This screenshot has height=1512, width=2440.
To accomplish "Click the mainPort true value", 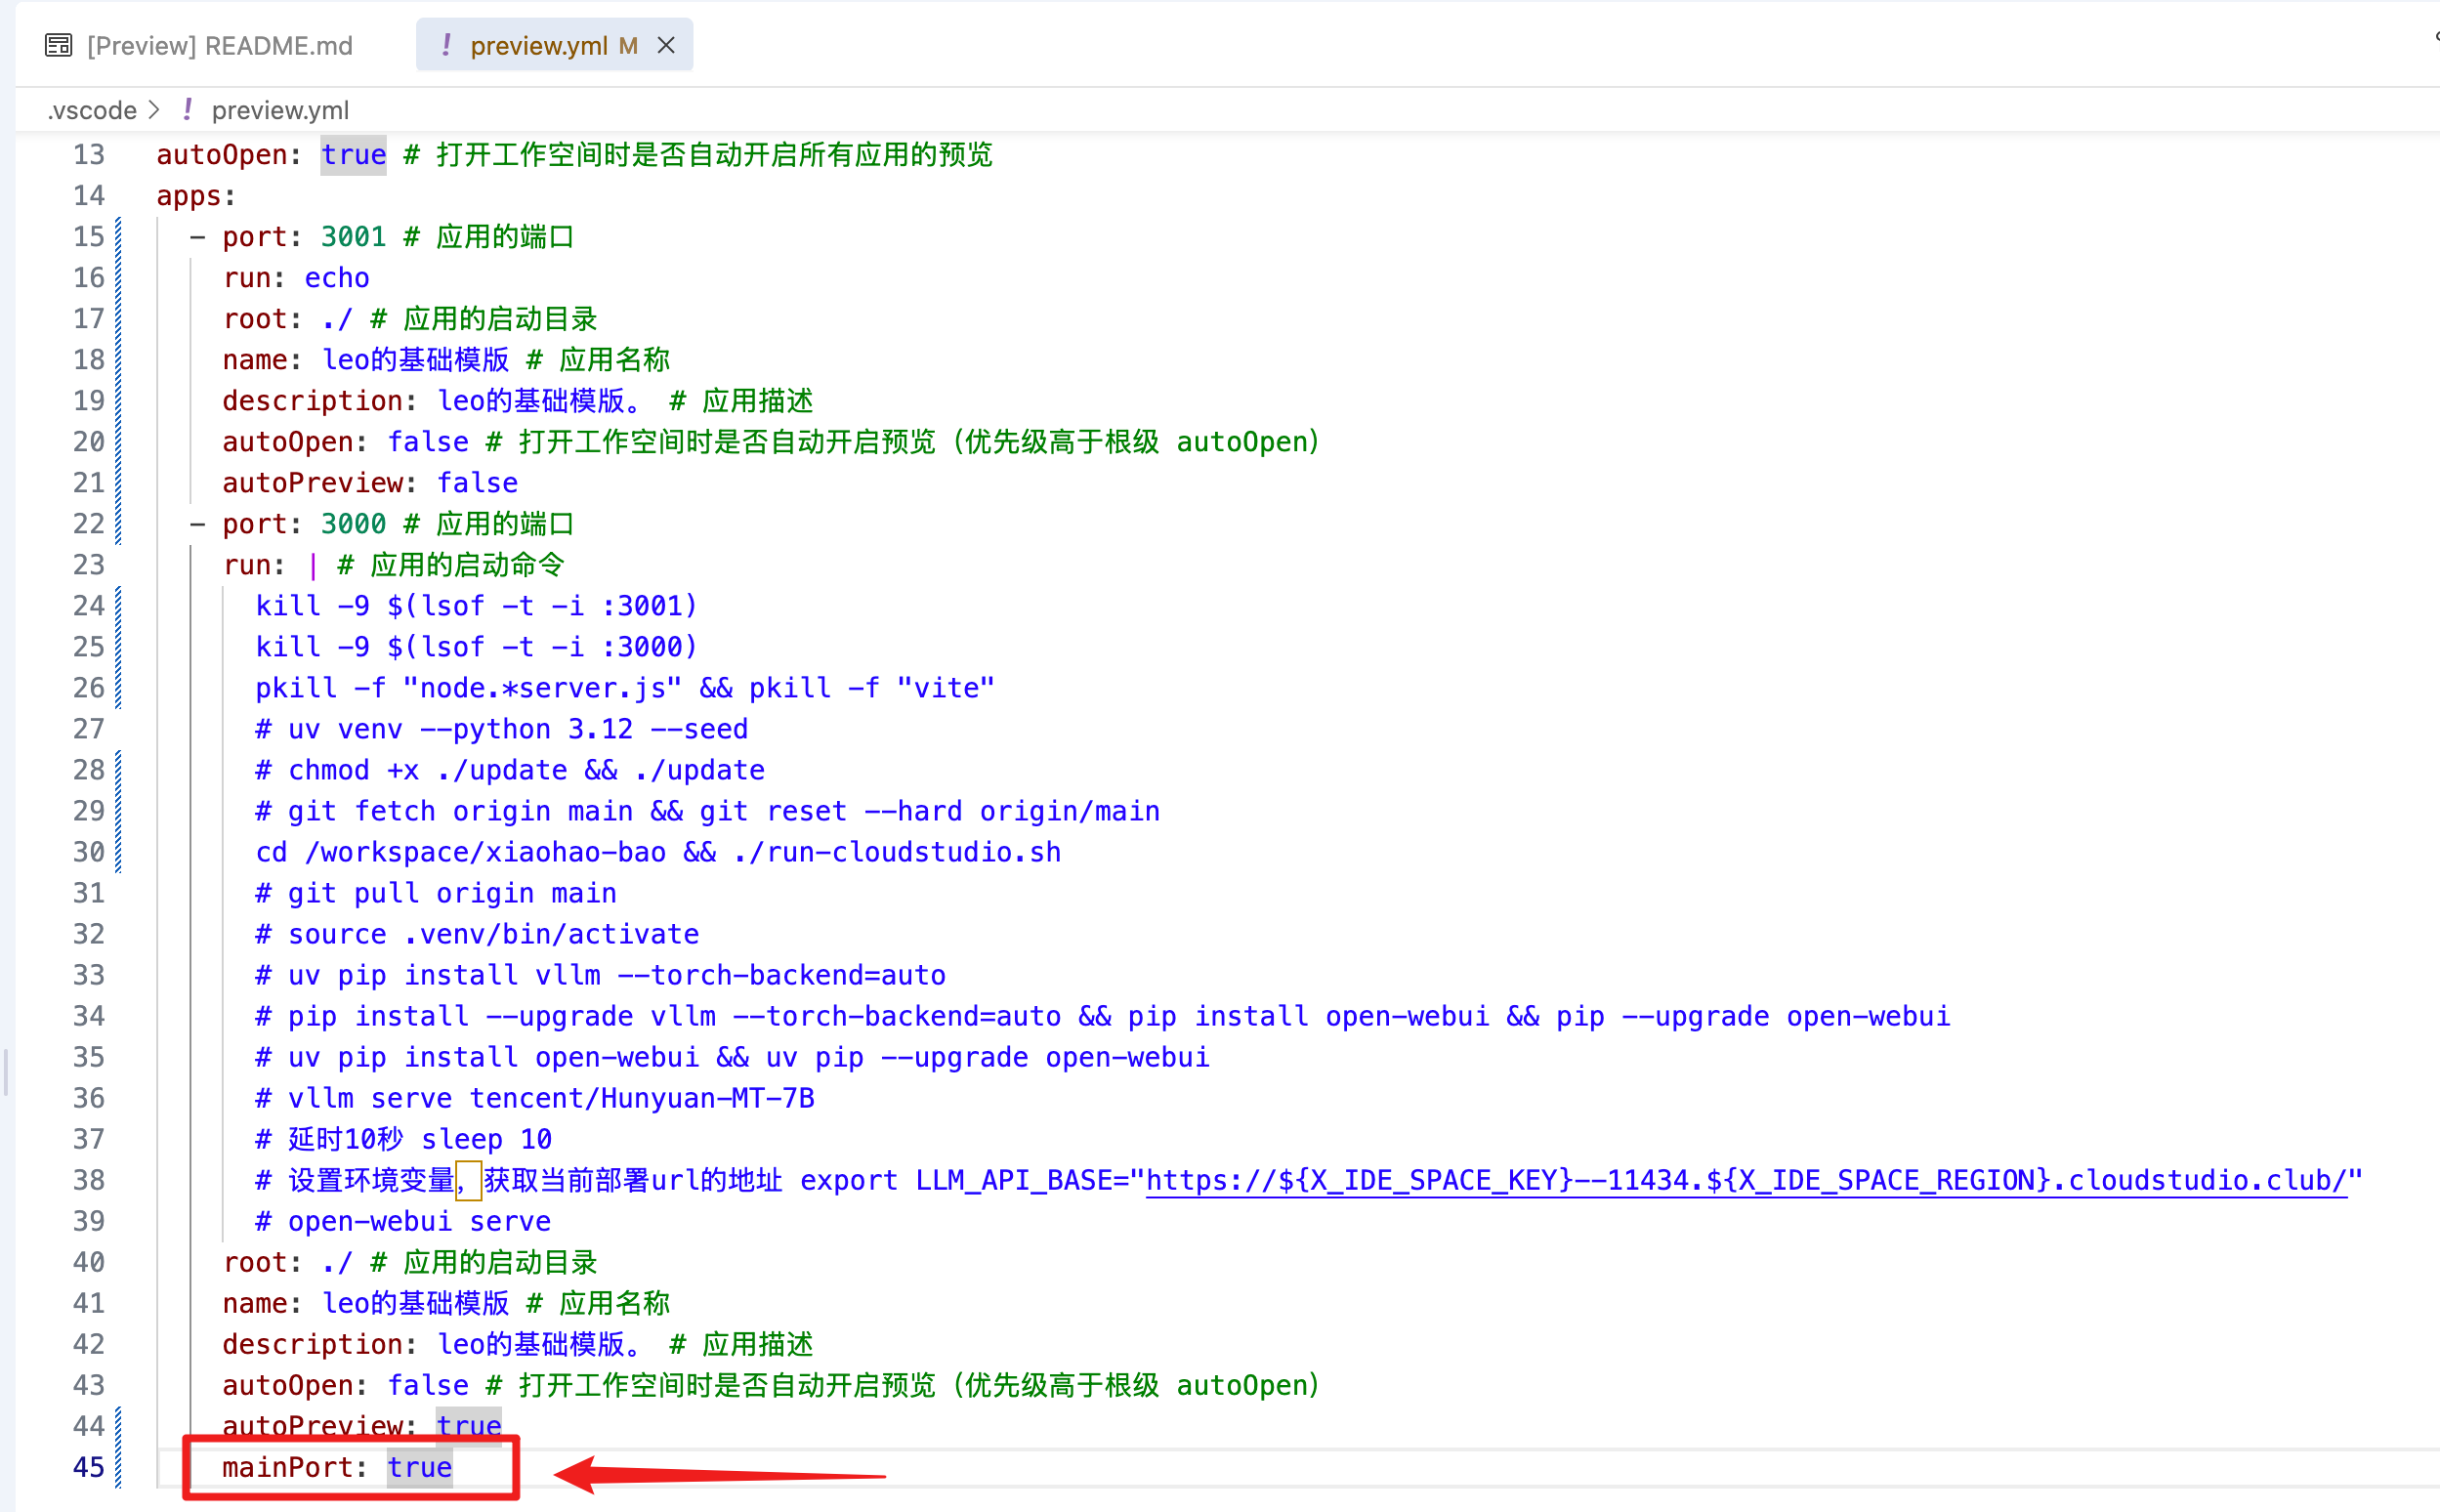I will [x=420, y=1467].
